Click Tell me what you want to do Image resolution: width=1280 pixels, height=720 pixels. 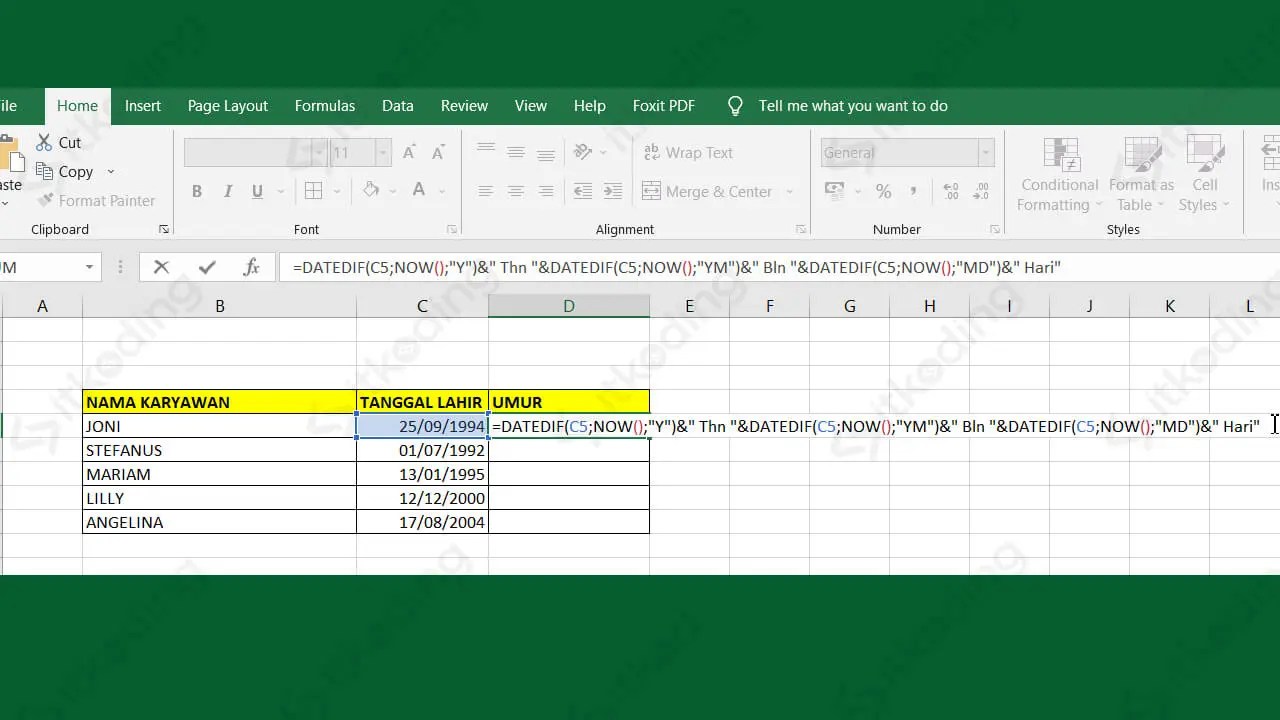(853, 106)
